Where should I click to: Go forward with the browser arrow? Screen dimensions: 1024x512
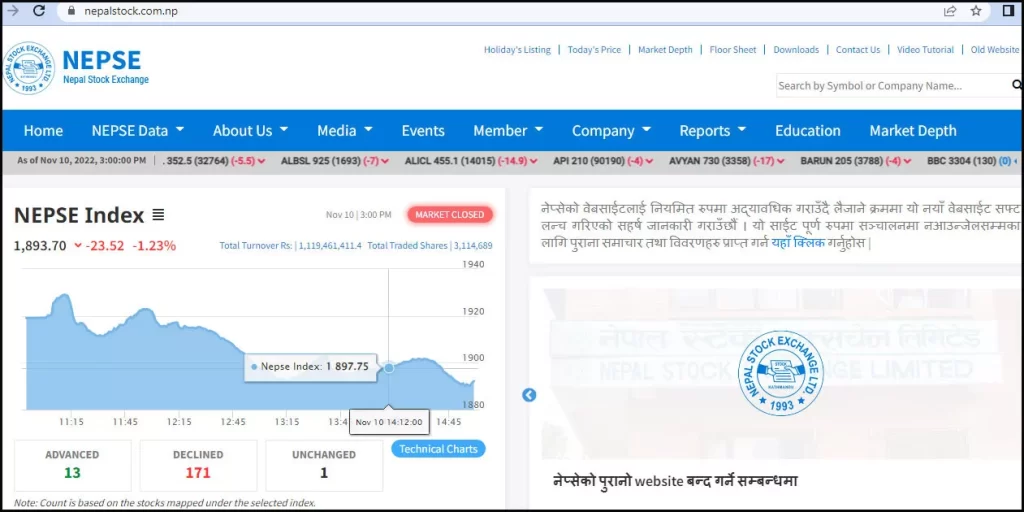point(12,10)
